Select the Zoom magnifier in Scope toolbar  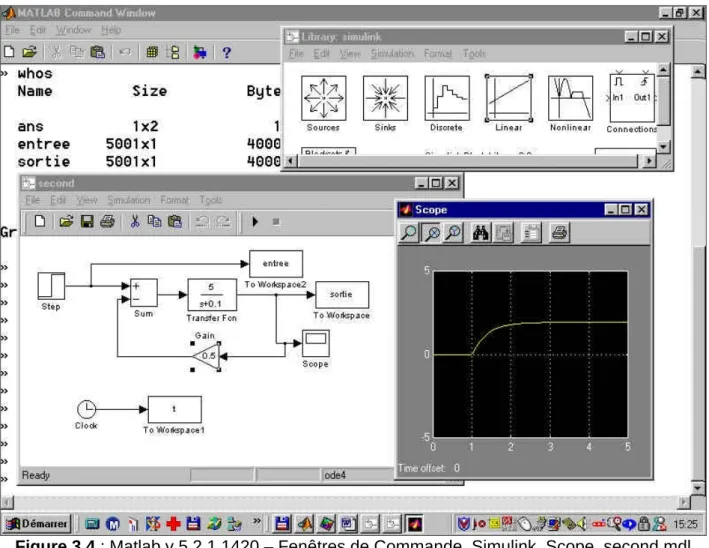pos(409,233)
